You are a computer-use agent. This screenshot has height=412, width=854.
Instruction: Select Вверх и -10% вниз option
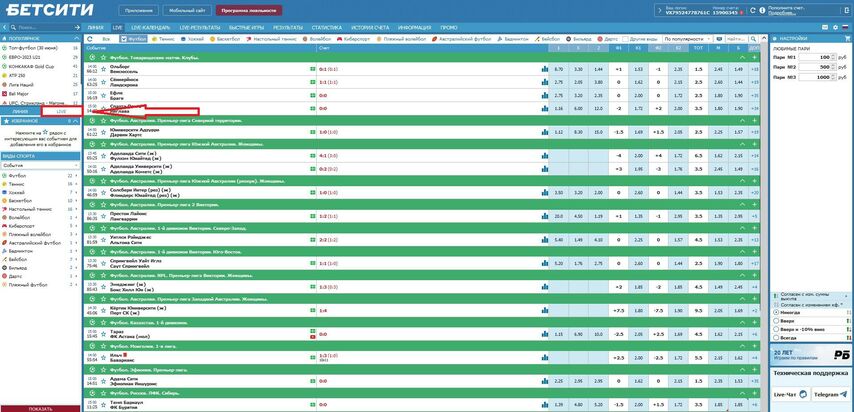pyautogui.click(x=776, y=330)
